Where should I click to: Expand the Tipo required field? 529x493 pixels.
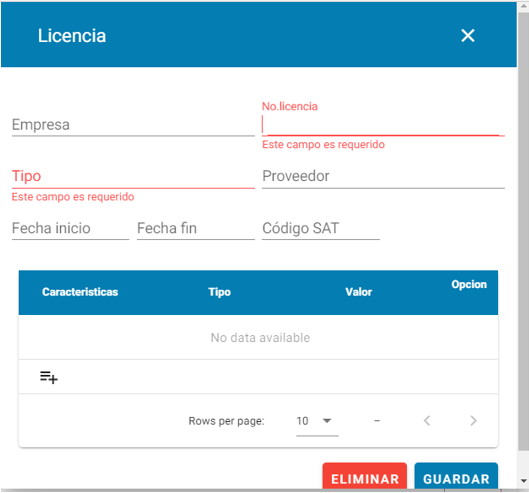(133, 176)
